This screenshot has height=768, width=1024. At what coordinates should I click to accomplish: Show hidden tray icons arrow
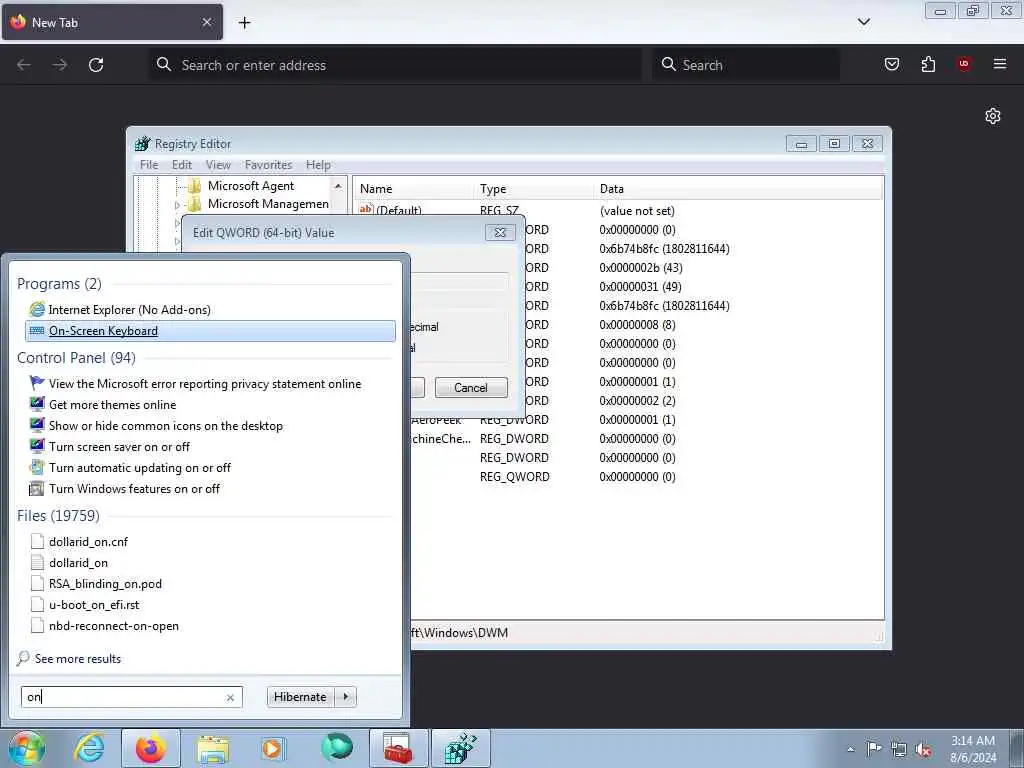(850, 749)
